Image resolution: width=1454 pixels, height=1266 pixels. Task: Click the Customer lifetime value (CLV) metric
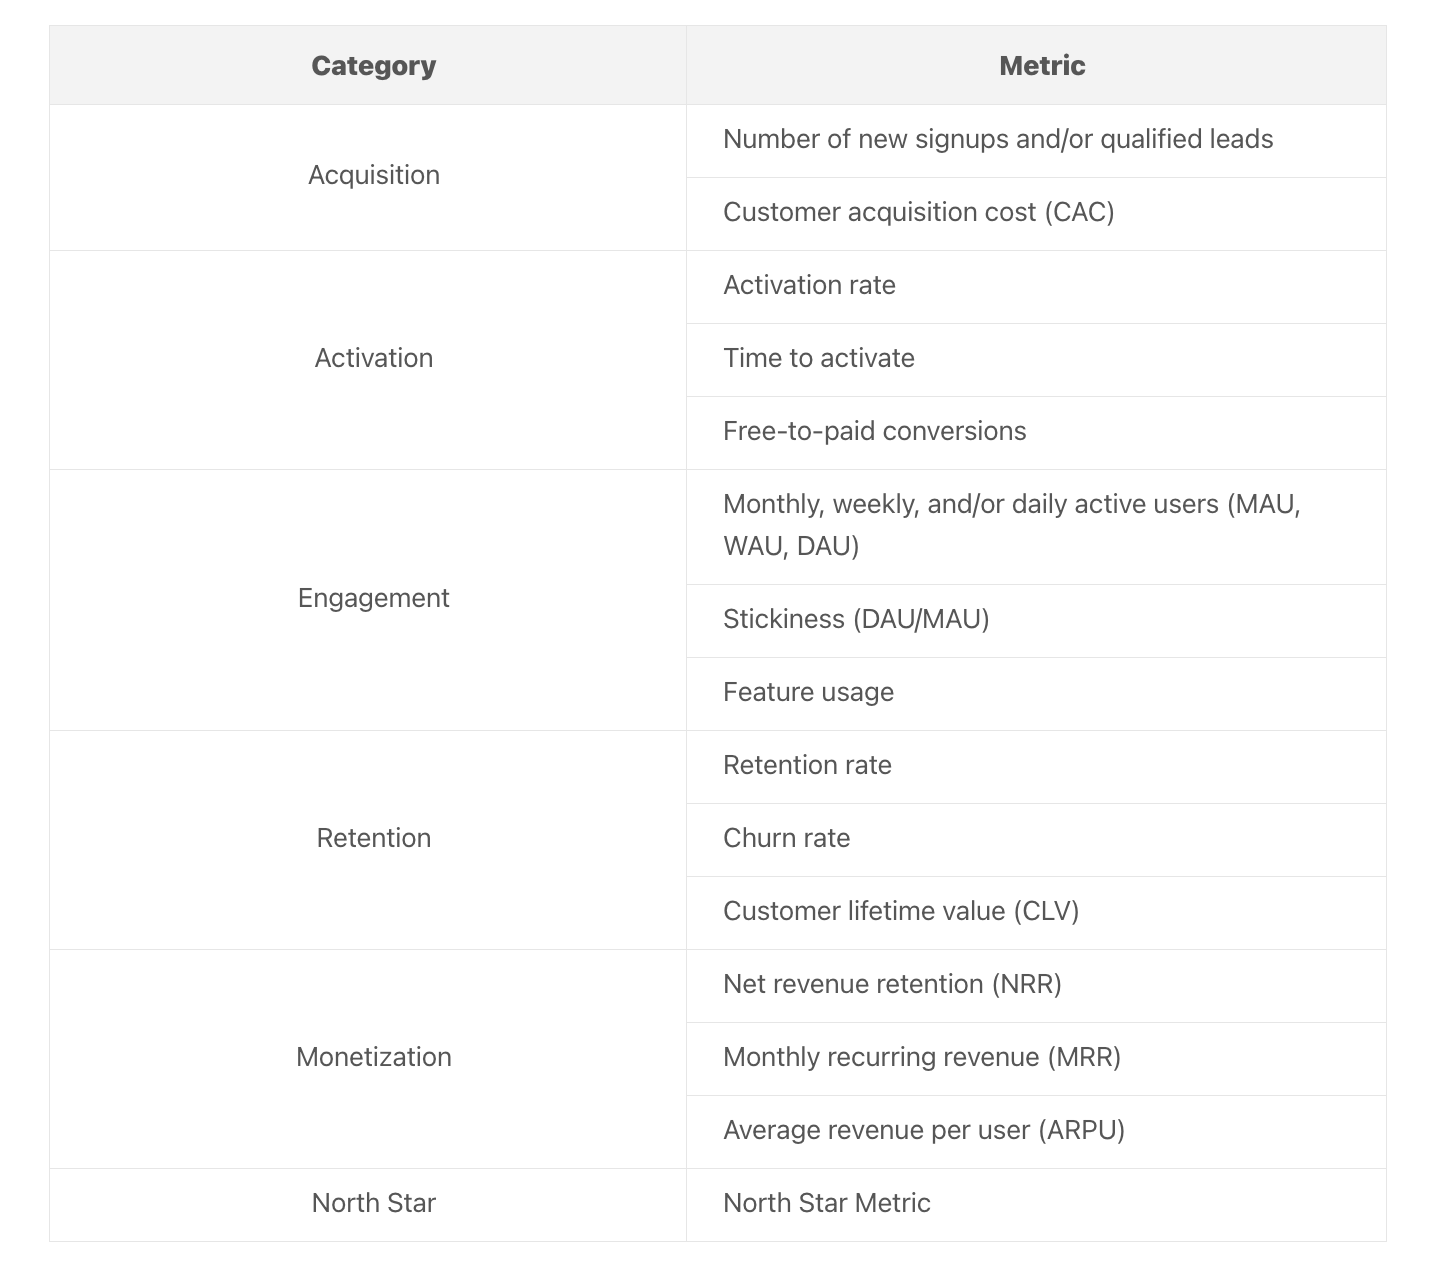tap(901, 911)
